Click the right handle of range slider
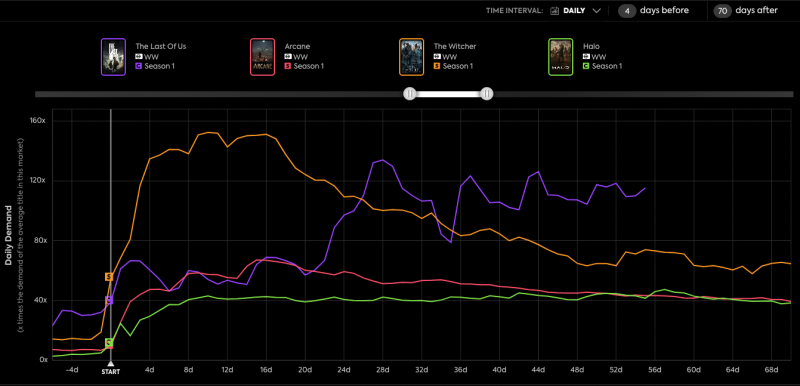The width and height of the screenshot is (800, 386). 487,94
